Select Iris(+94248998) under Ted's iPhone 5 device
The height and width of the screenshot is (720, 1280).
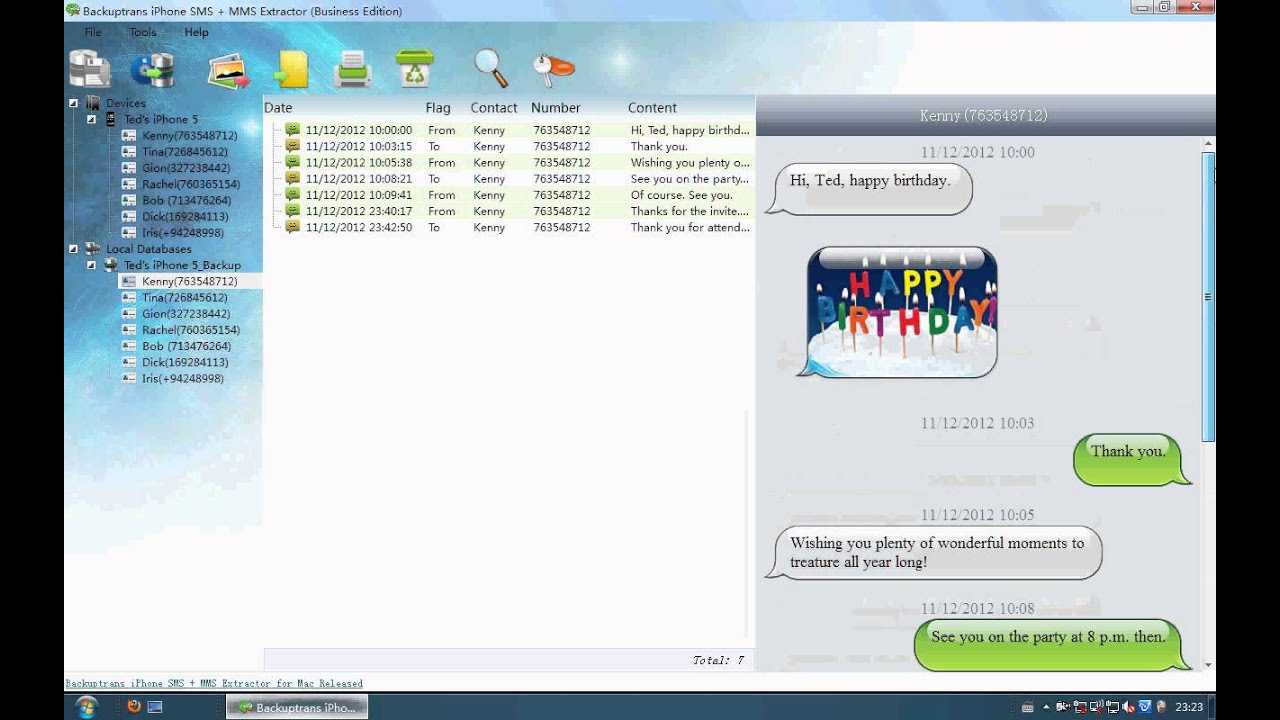182,233
